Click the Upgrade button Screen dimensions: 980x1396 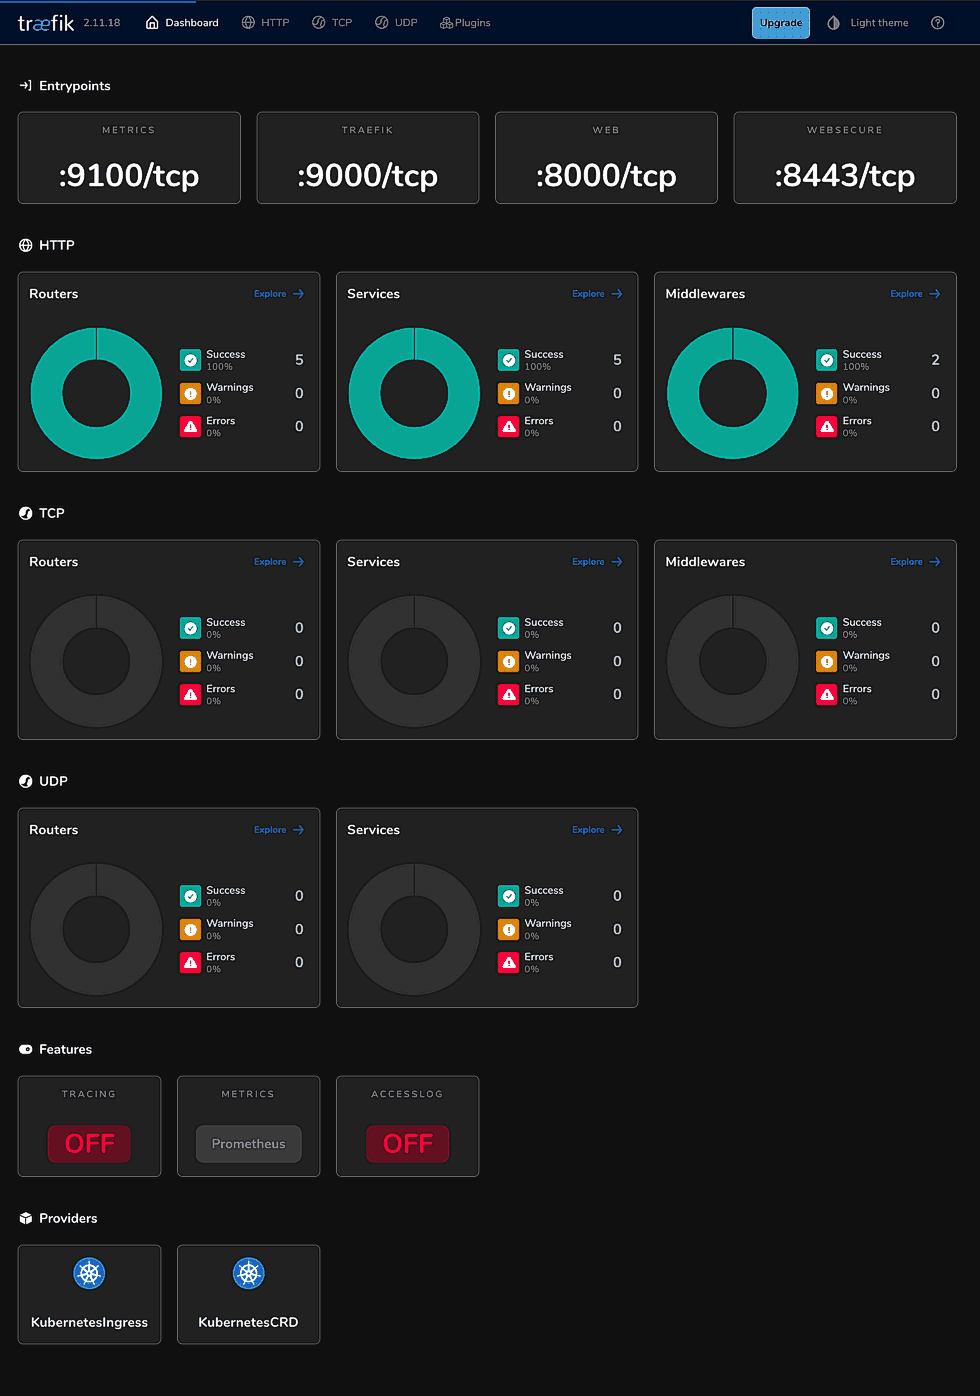[x=780, y=22]
